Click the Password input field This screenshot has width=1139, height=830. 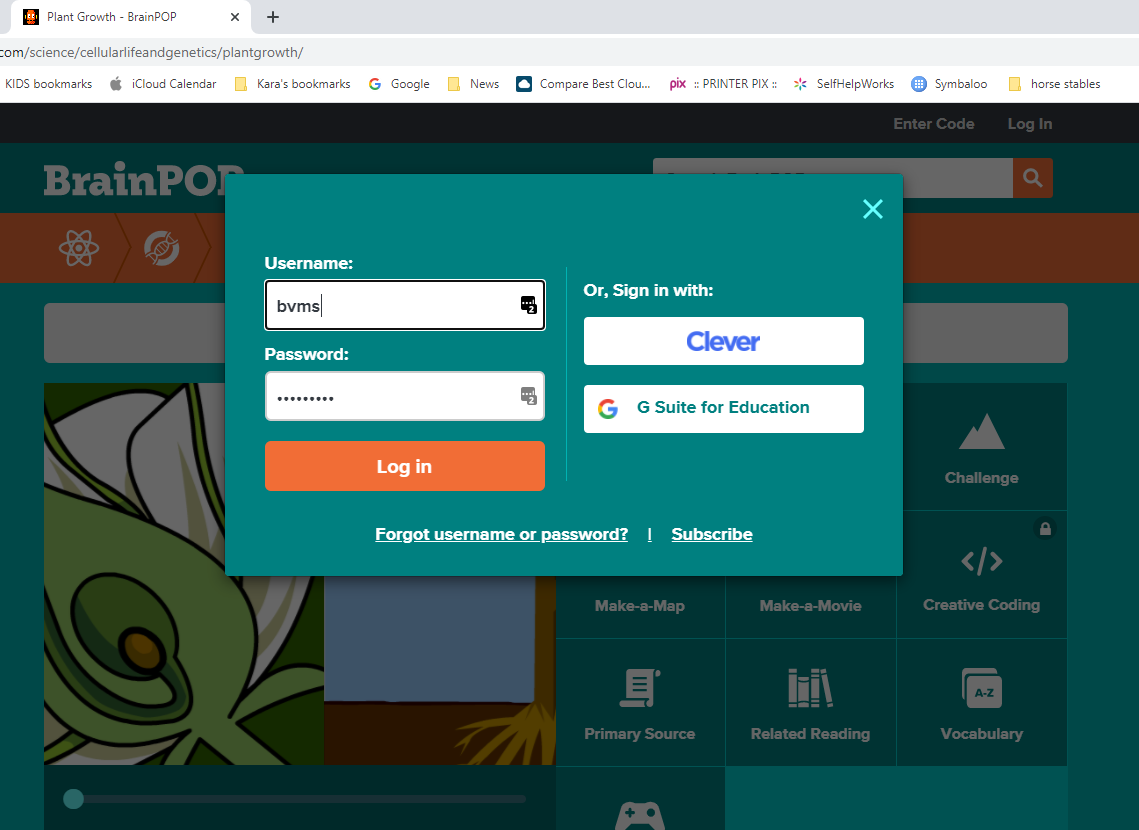405,396
